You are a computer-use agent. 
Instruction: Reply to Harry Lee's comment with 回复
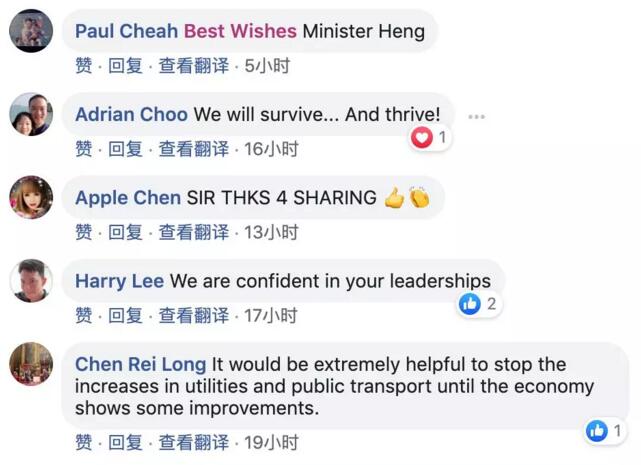click(x=125, y=316)
